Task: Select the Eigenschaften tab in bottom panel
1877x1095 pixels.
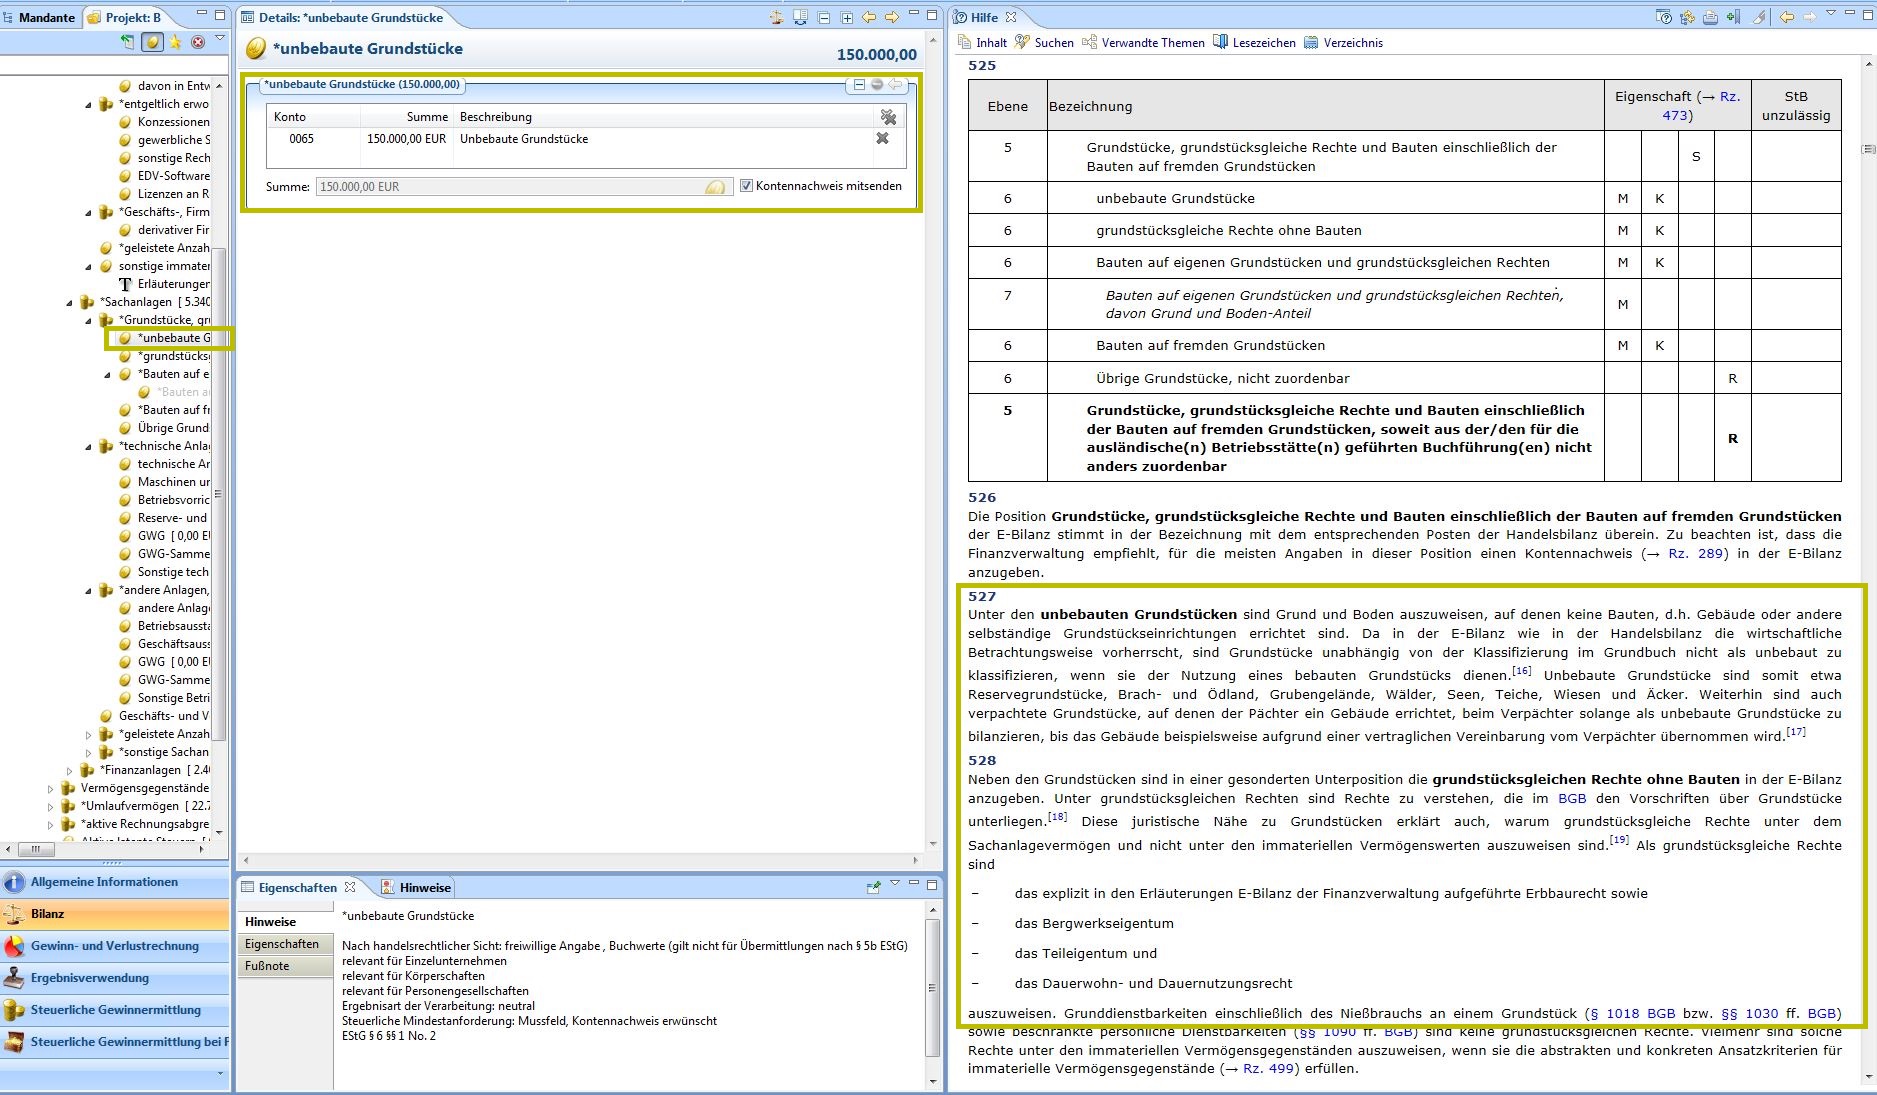Action: click(298, 887)
